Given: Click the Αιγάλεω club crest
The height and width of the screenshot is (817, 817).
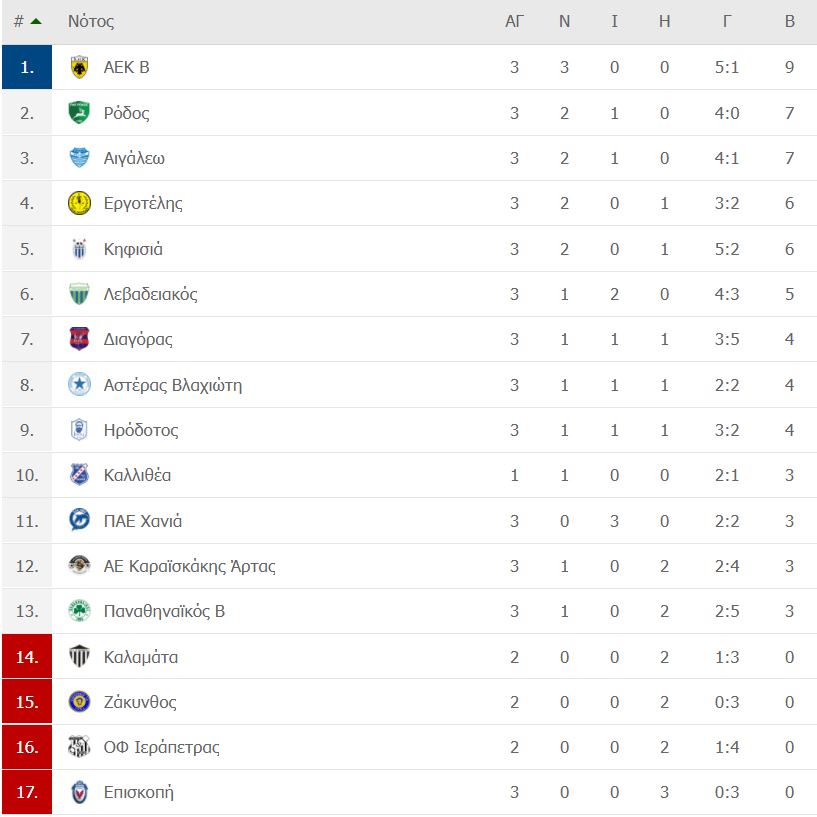Looking at the screenshot, I should tap(79, 158).
